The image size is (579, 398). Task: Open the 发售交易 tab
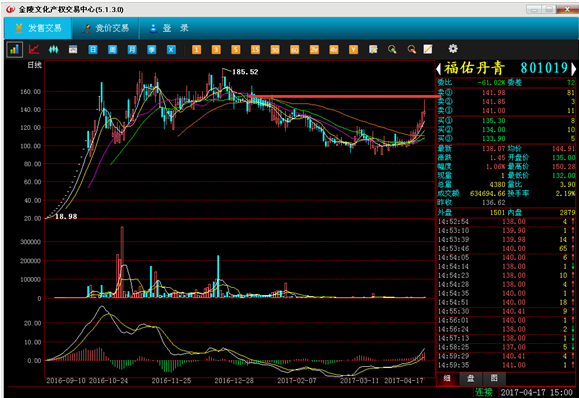[x=38, y=28]
